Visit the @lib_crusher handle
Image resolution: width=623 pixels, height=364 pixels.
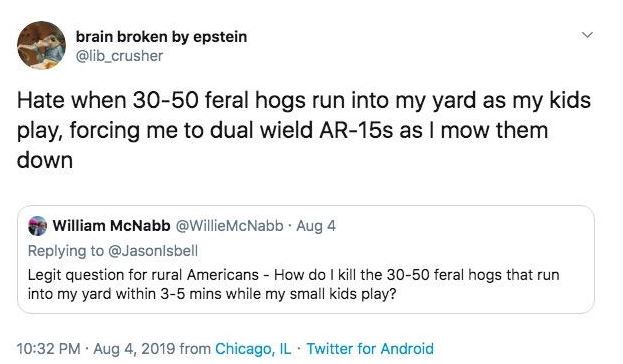click(119, 56)
